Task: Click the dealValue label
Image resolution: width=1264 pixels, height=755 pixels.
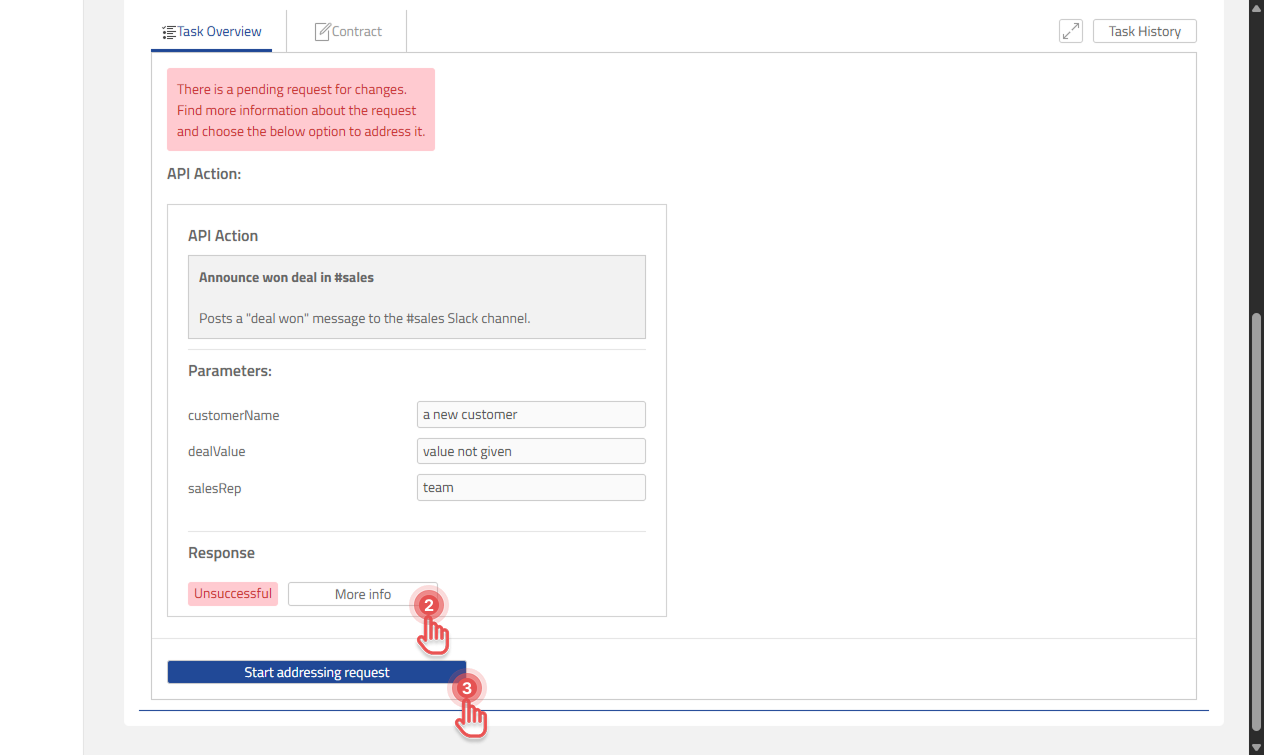Action: (x=217, y=451)
